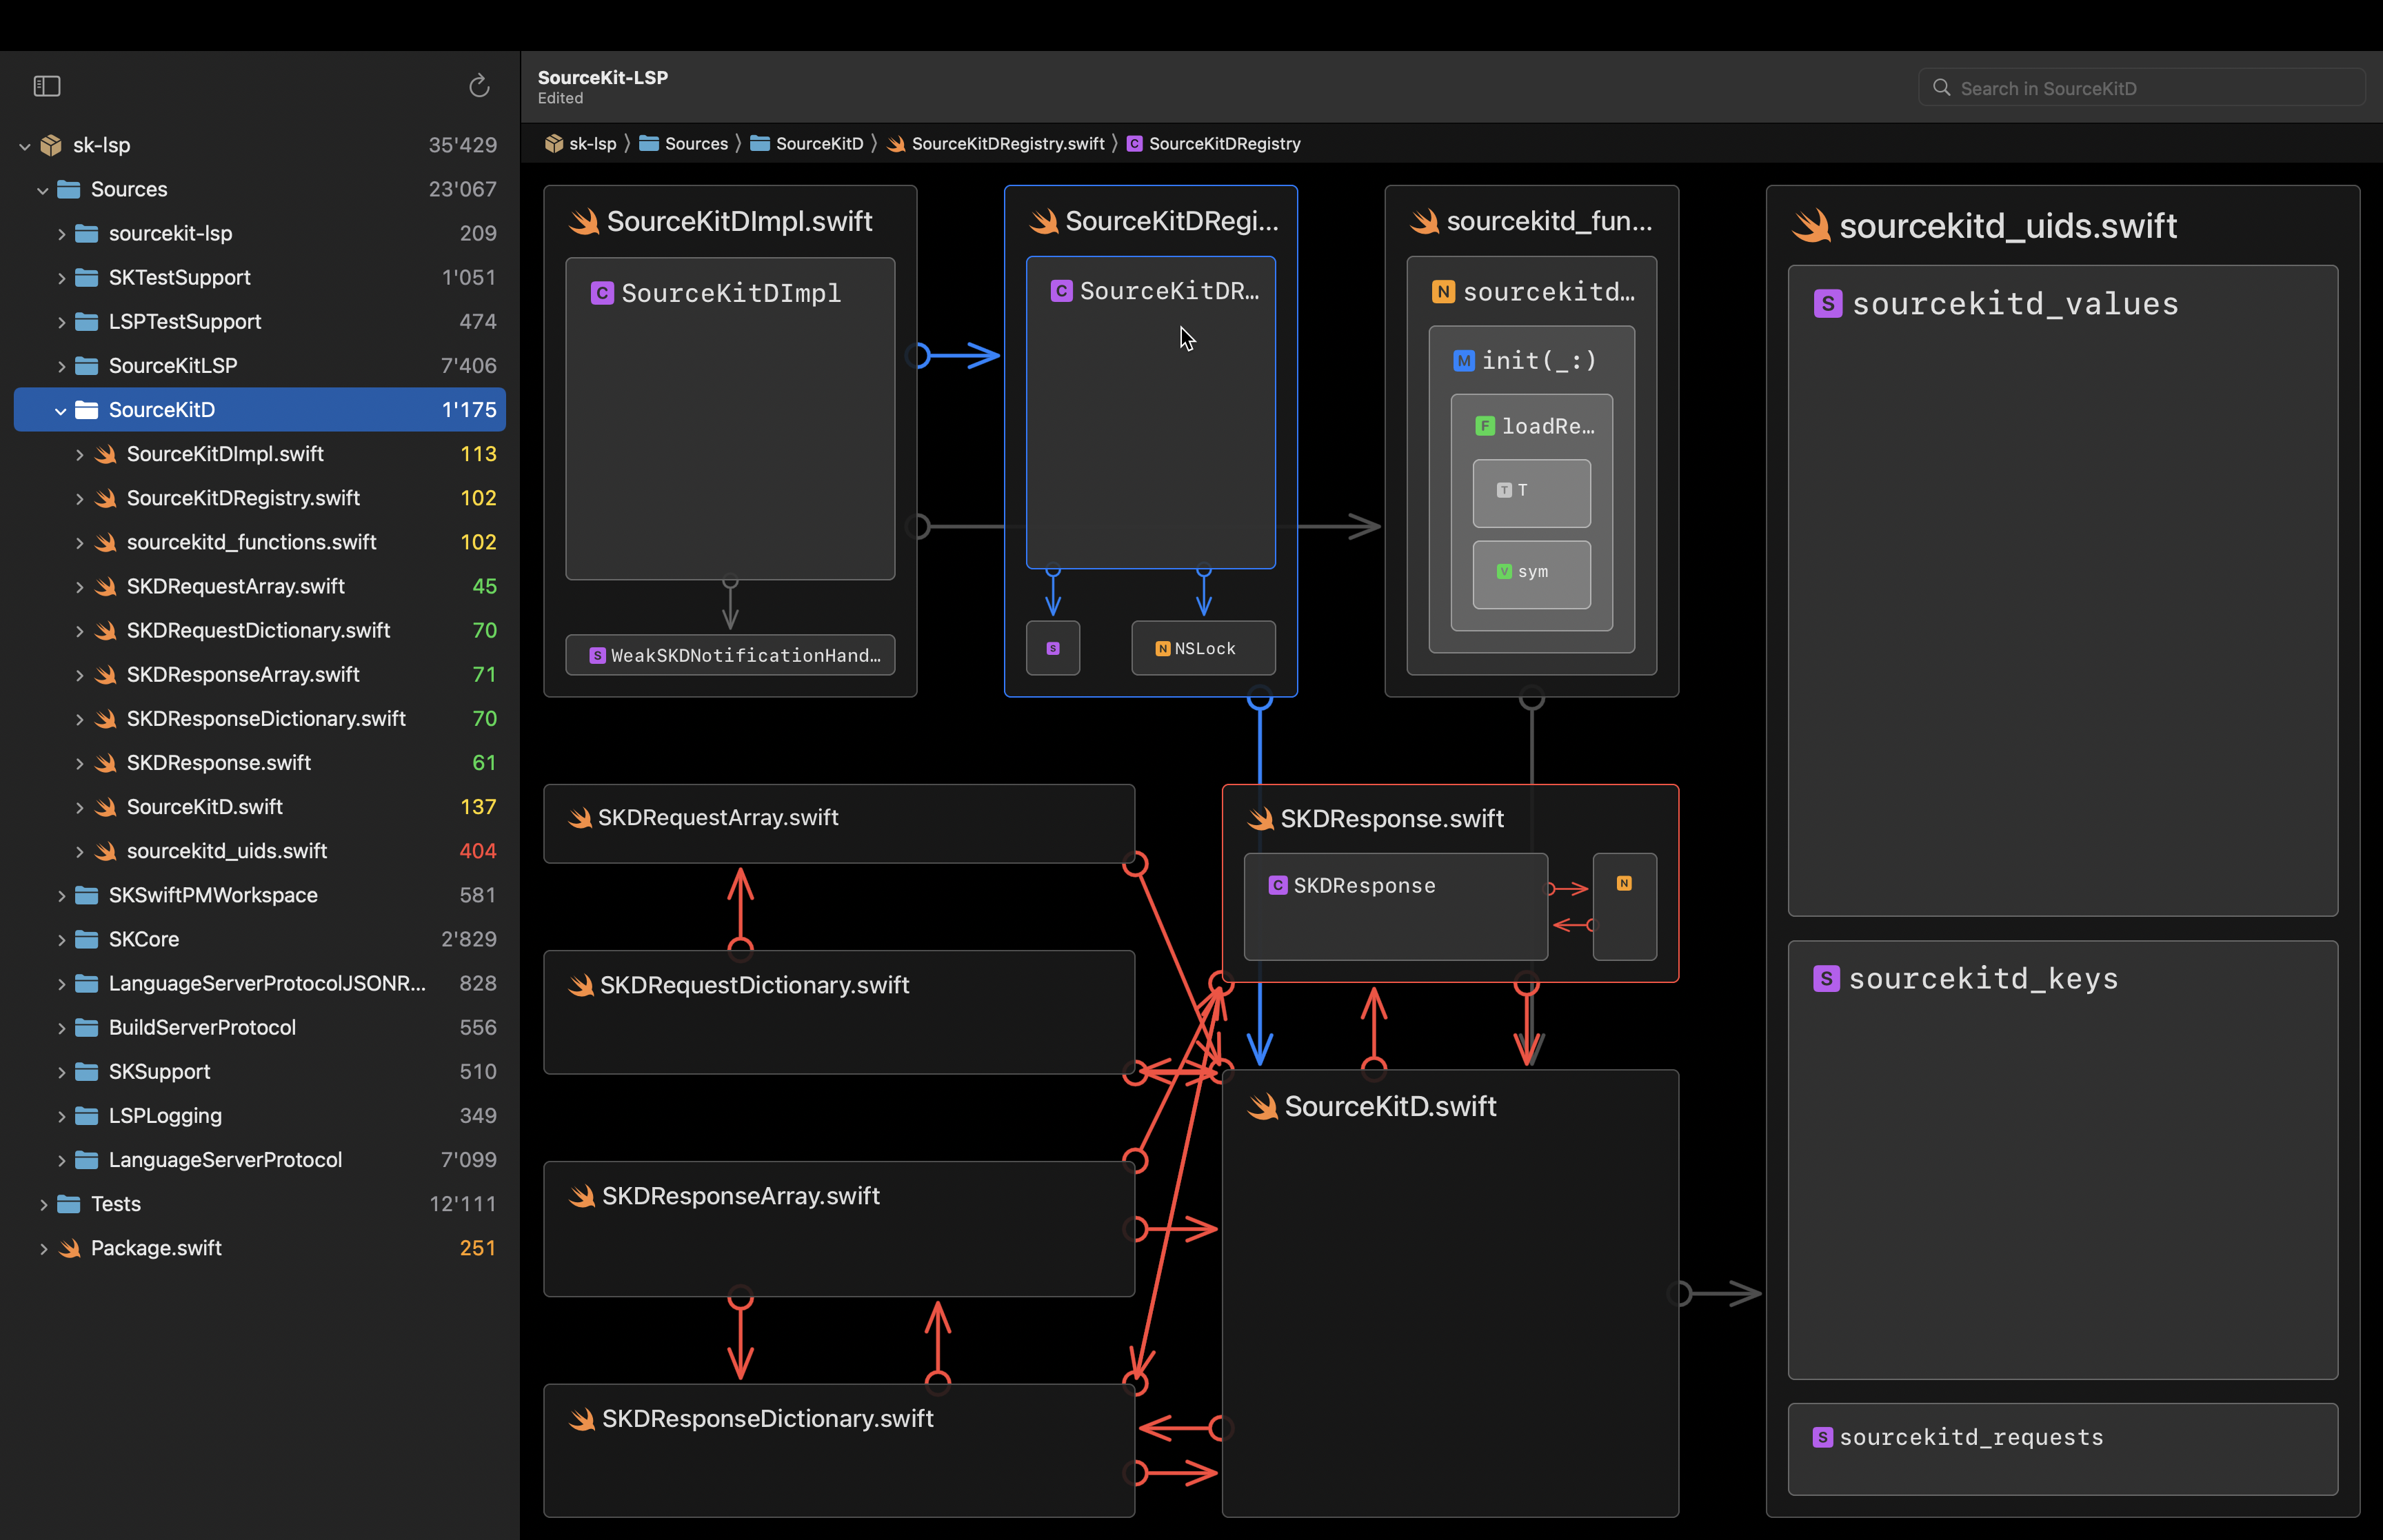This screenshot has height=1540, width=2383.
Task: Select the BuildServerProtocol folder row
Action: tap(260, 1028)
